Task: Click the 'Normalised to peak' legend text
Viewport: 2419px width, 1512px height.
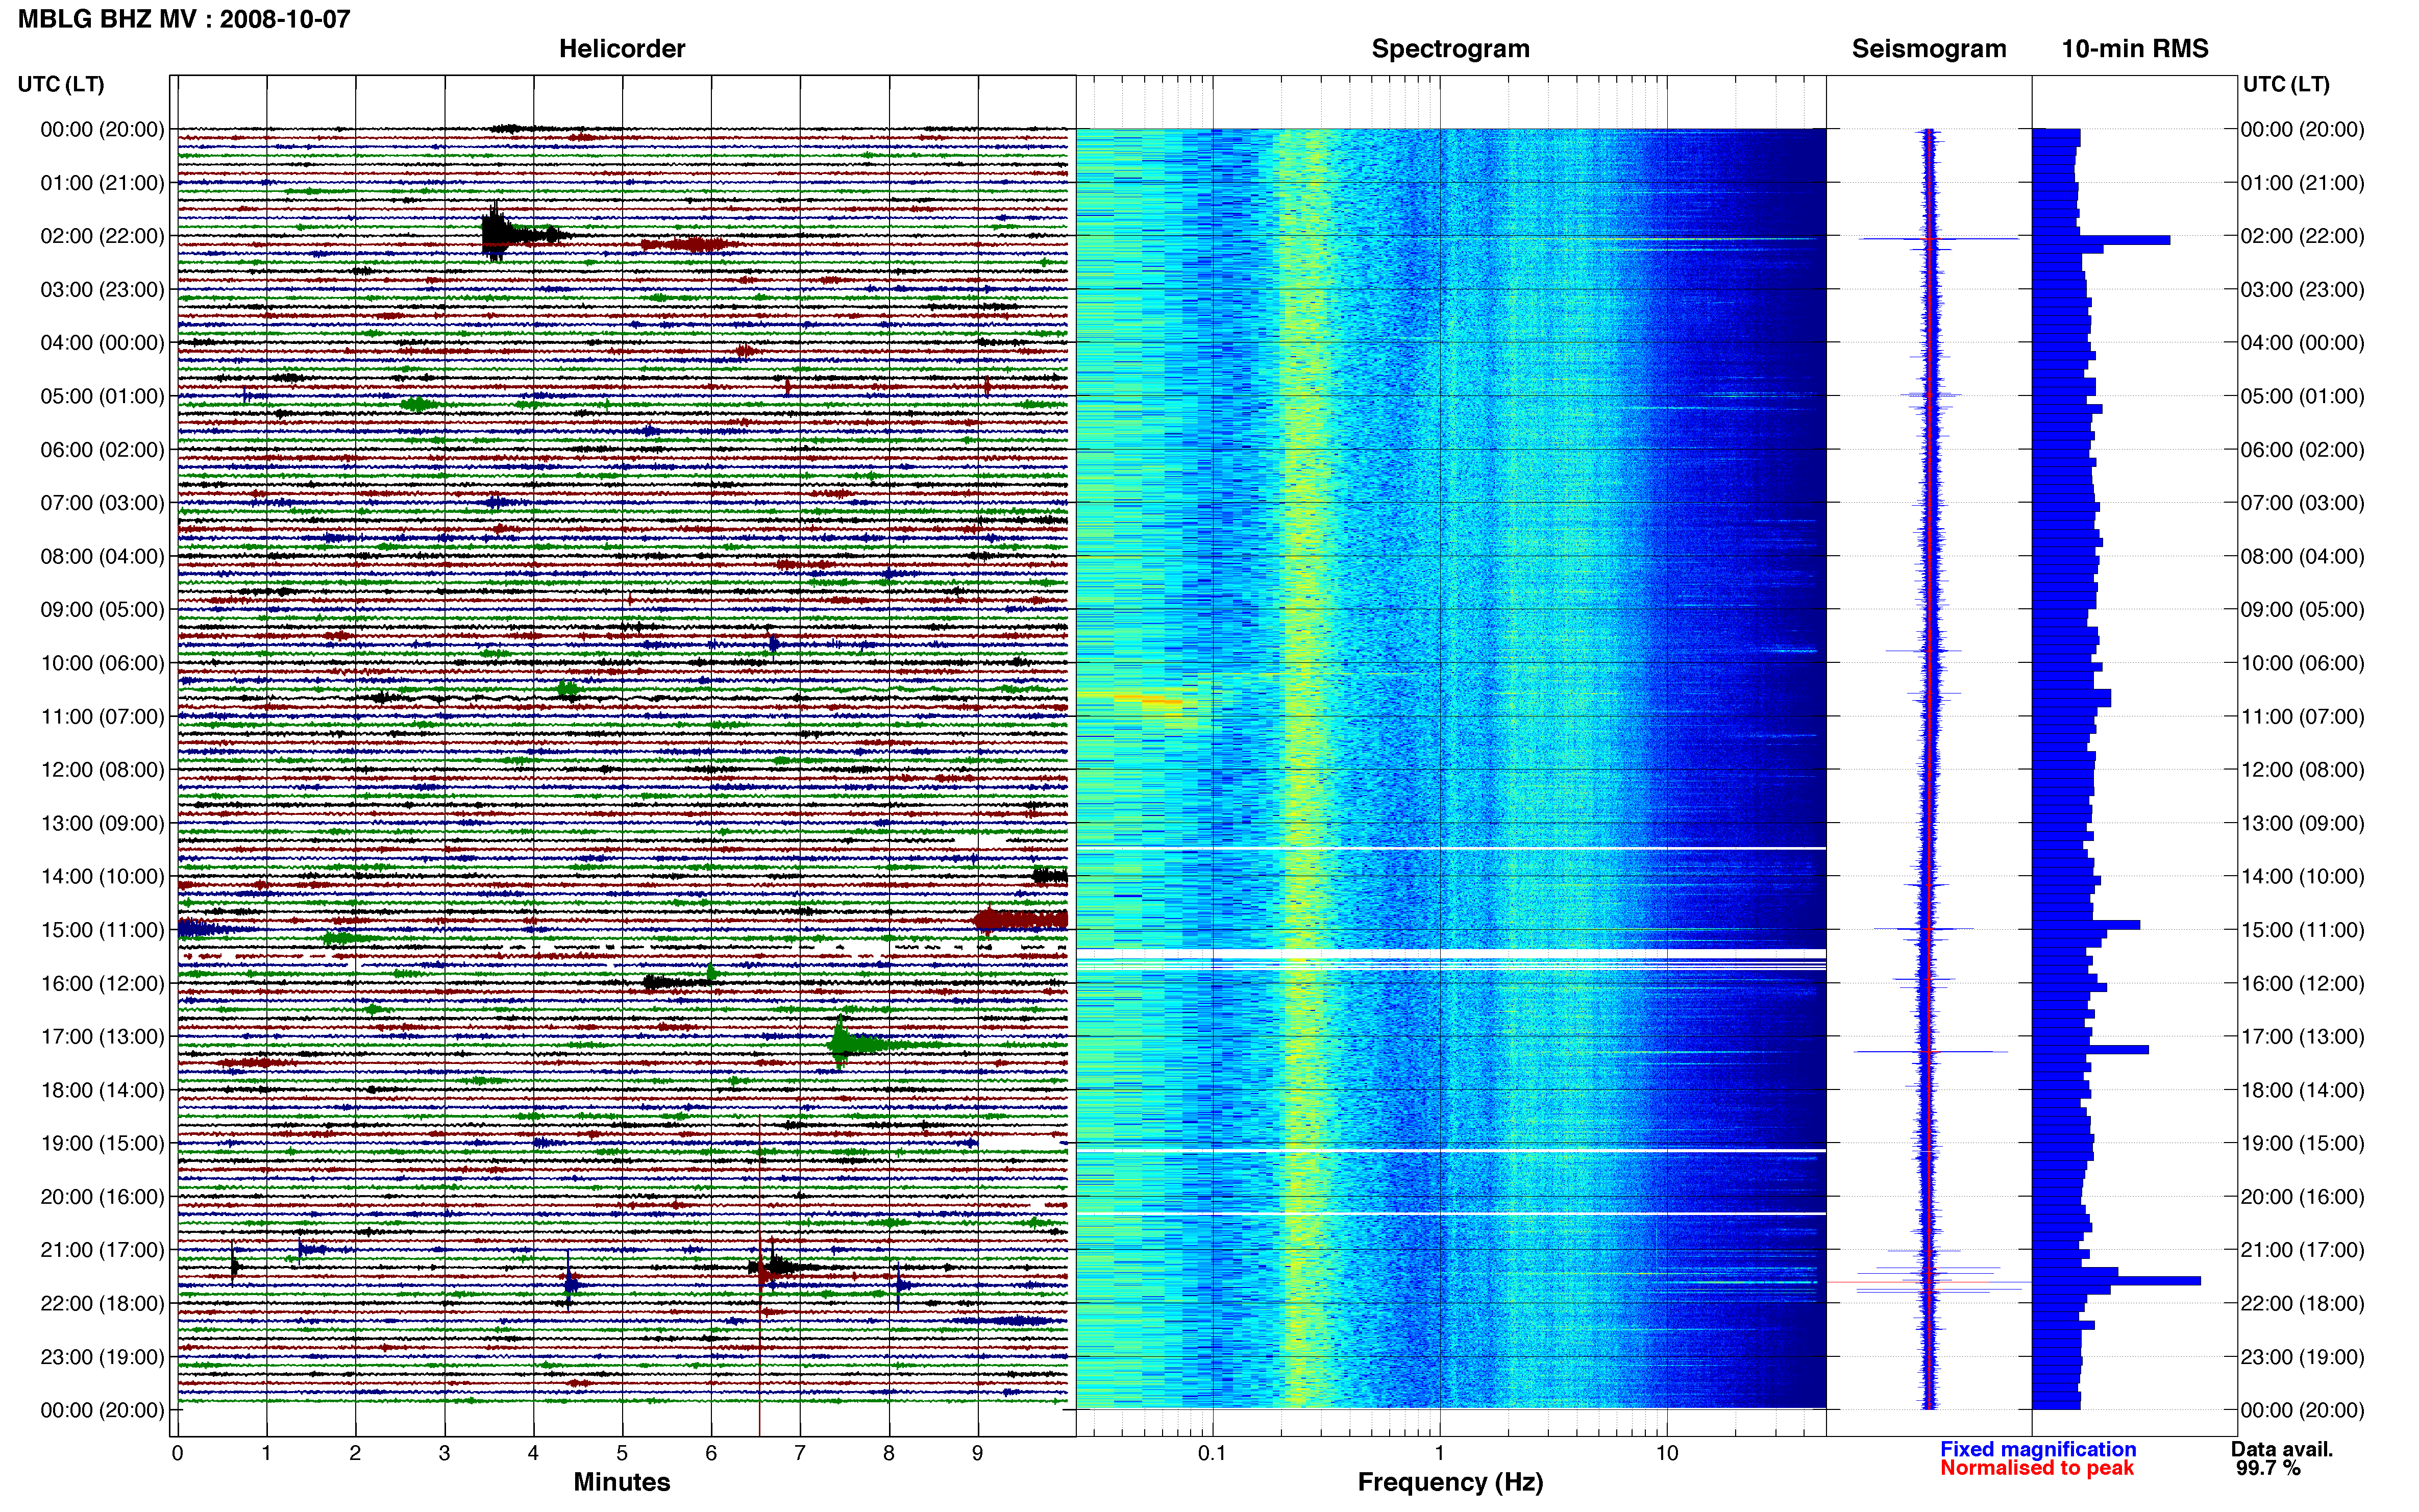Action: pyautogui.click(x=2036, y=1468)
